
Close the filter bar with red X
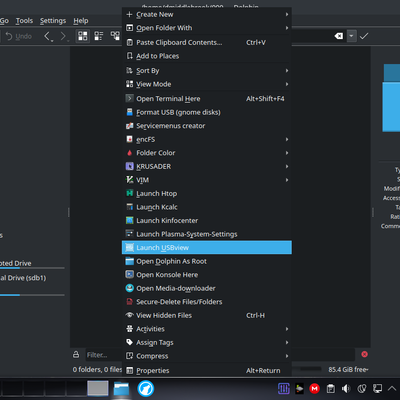(x=364, y=354)
